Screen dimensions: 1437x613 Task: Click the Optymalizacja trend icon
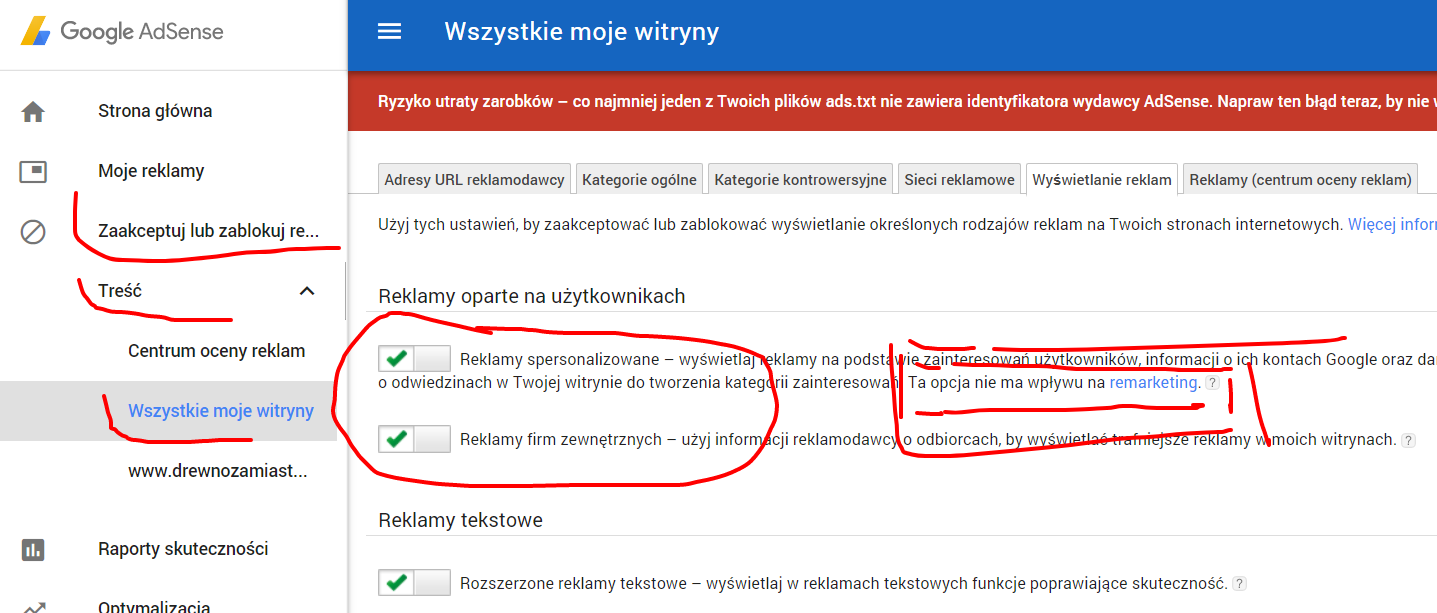point(33,606)
